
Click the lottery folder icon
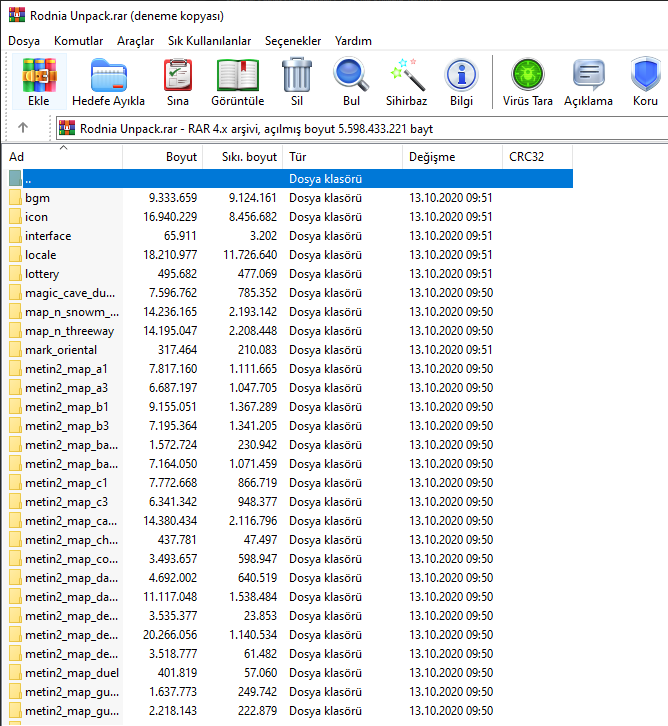click(x=15, y=274)
